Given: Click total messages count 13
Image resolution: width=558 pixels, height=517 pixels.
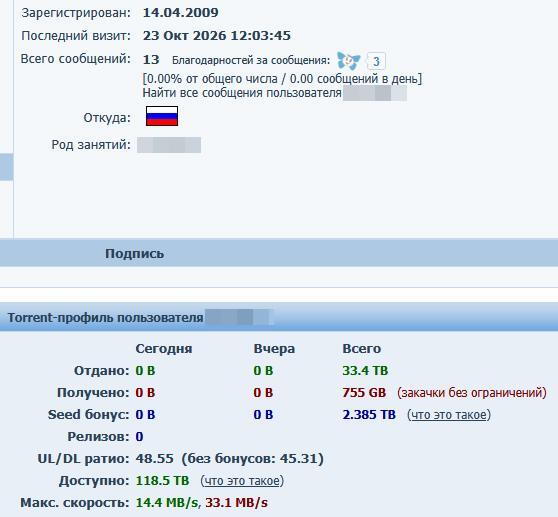Looking at the screenshot, I should point(151,59).
